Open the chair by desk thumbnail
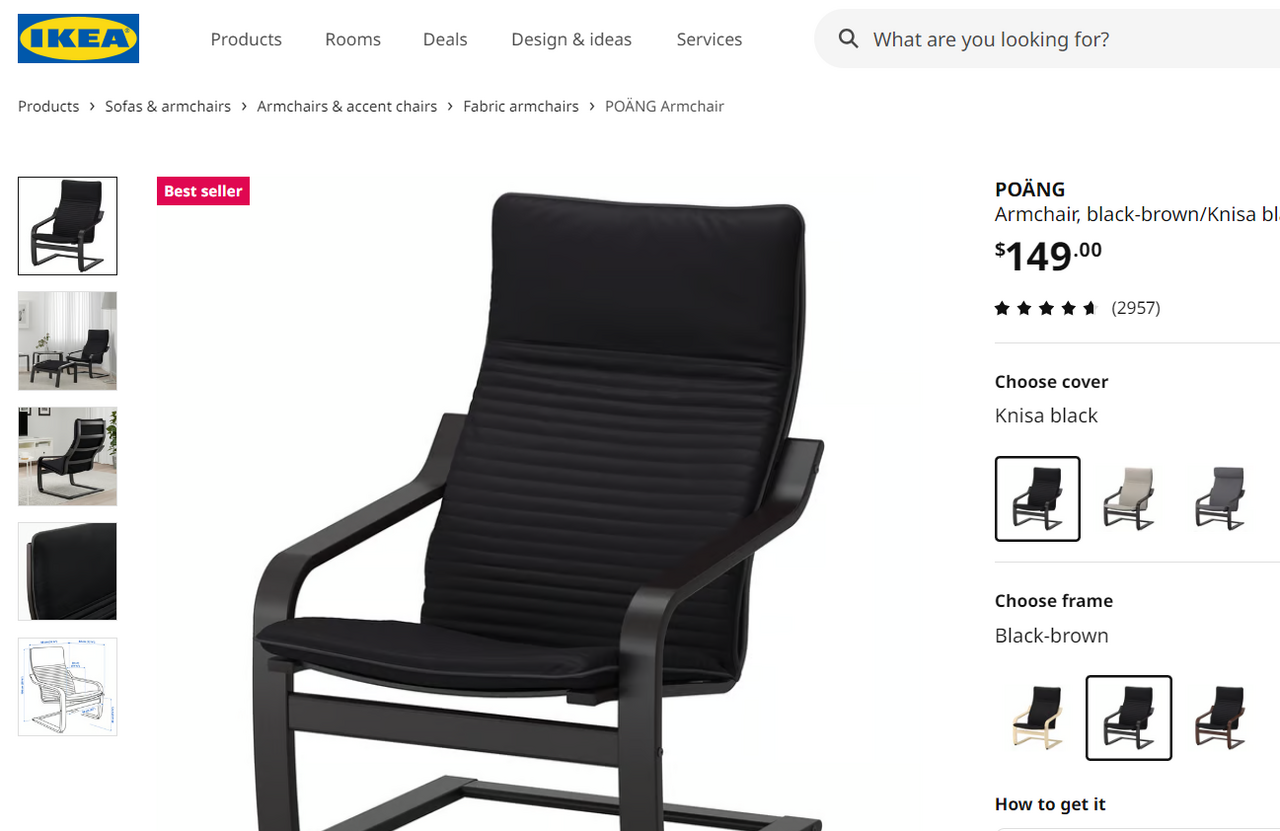Screen dimensions: 1280x831 coord(68,456)
